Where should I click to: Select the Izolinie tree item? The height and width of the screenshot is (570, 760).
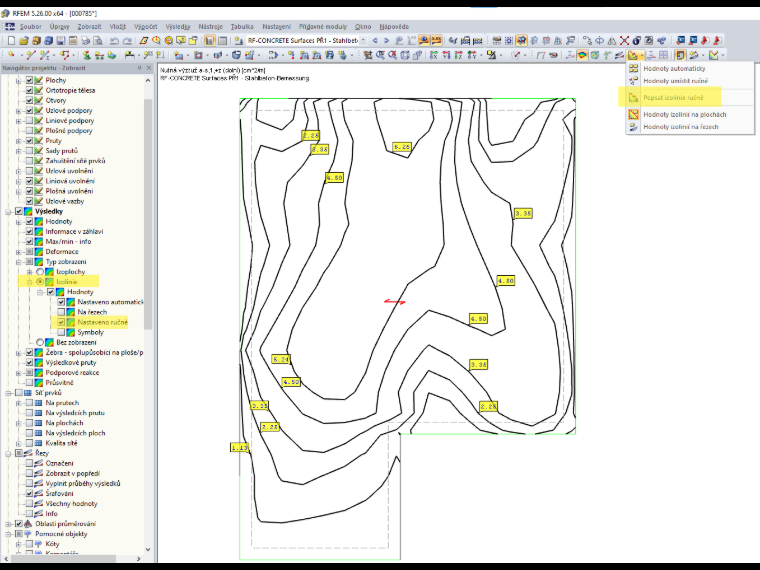[66, 282]
